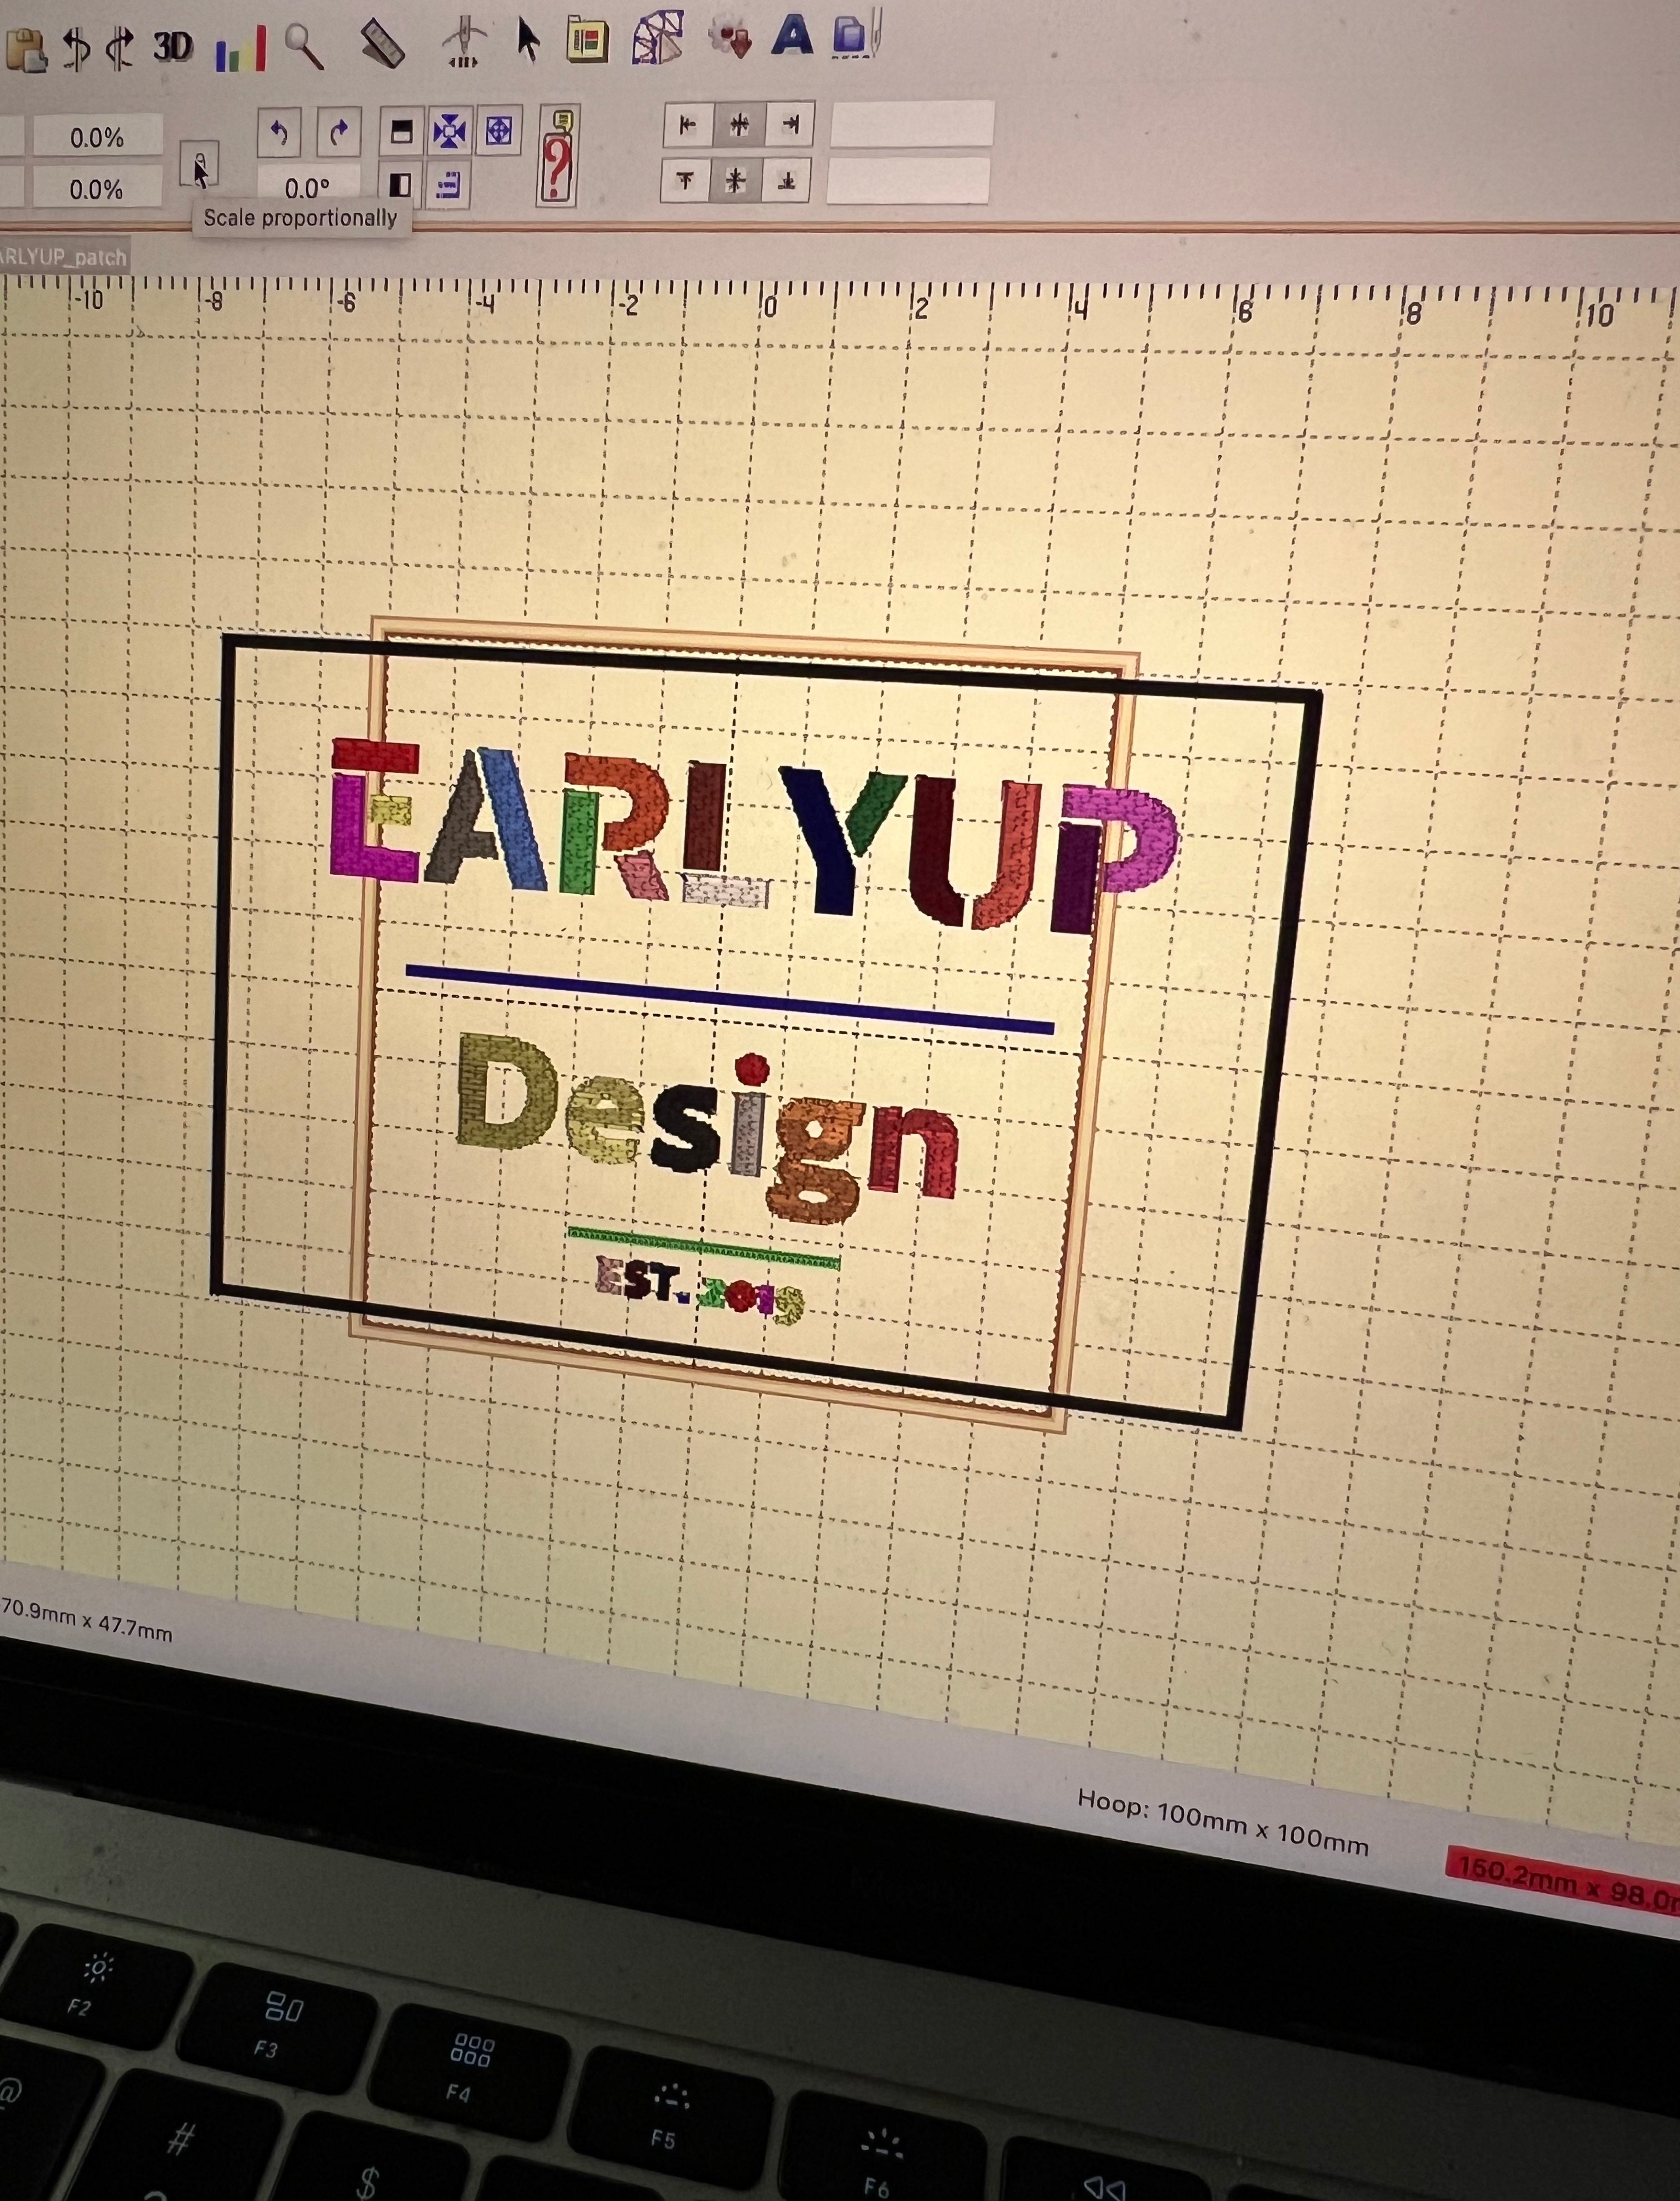Switch to the EARLYUP_patch document tab

click(x=63, y=257)
